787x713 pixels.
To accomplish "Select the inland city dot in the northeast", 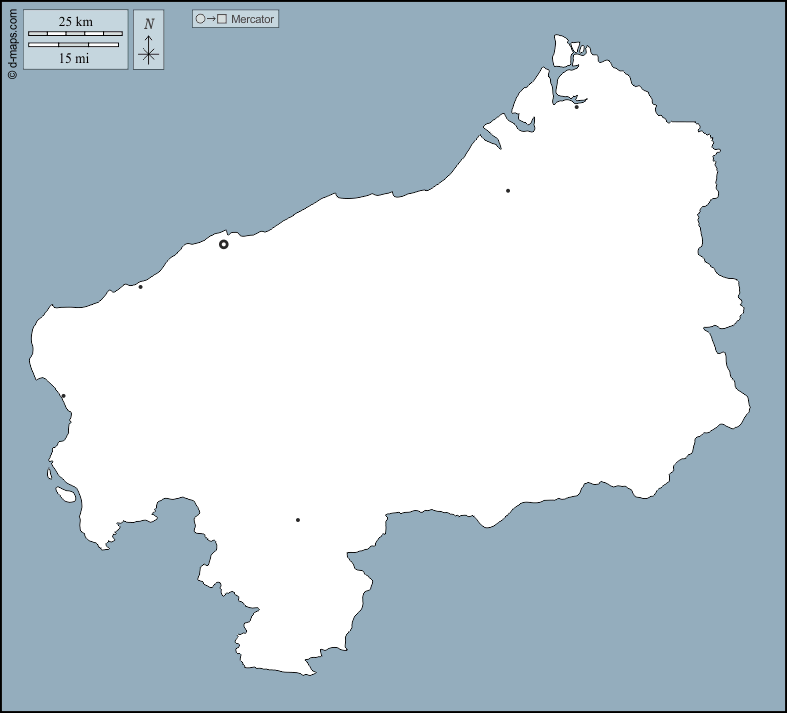I will click(508, 191).
